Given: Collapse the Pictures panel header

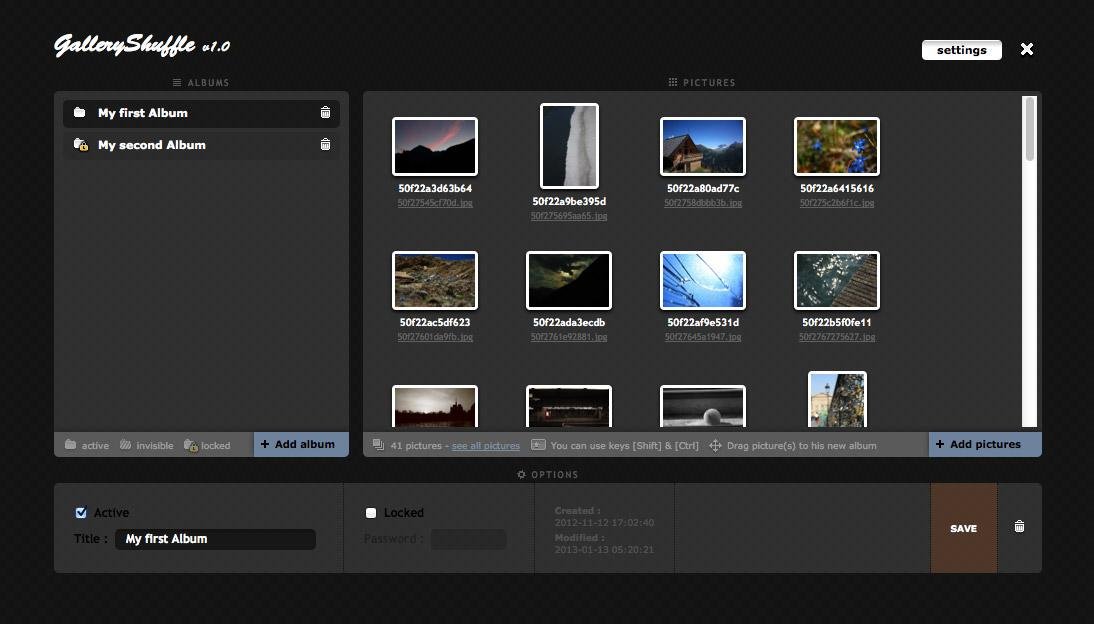Looking at the screenshot, I should pos(702,82).
